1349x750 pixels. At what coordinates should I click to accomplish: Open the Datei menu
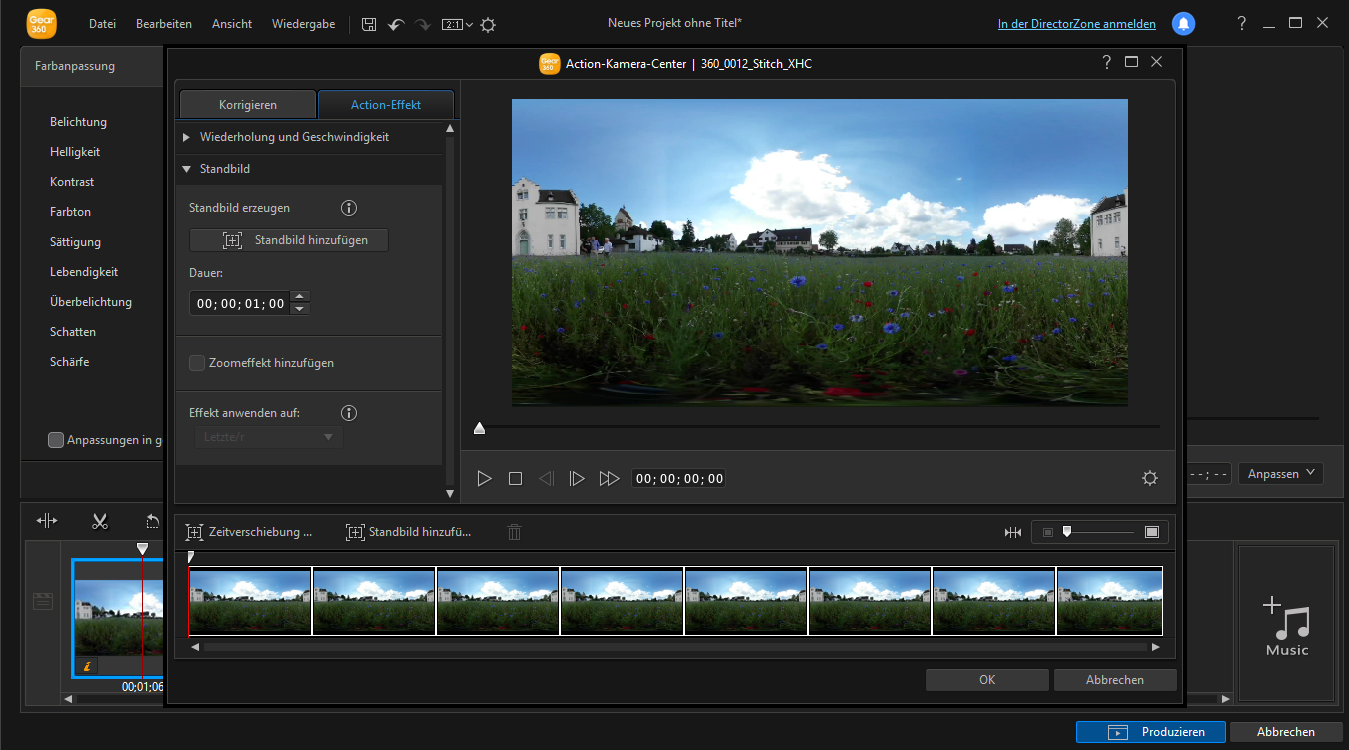(x=102, y=23)
